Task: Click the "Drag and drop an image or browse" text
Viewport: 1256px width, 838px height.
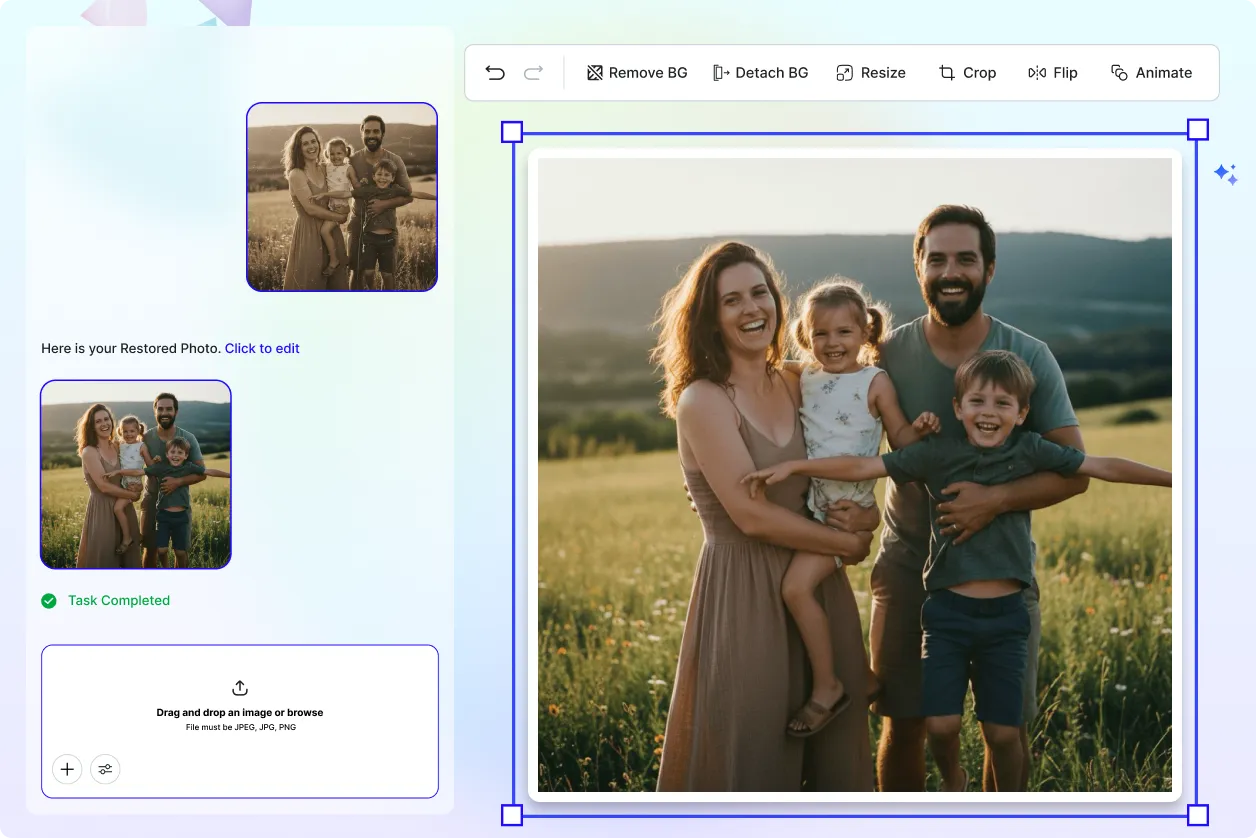Action: click(240, 713)
